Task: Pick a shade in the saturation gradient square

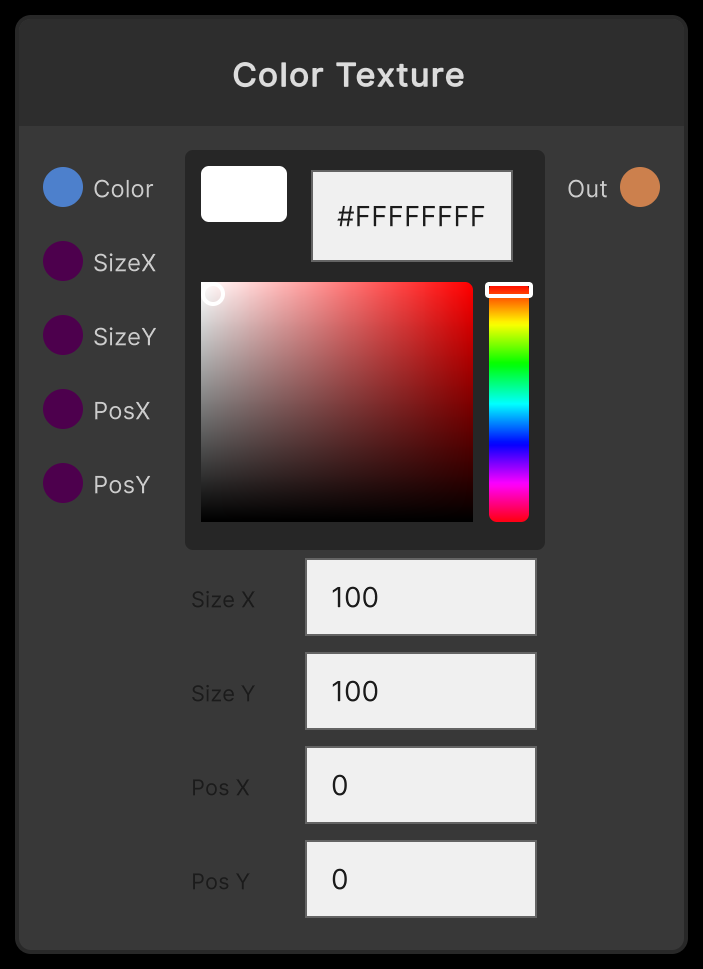Action: [336, 400]
